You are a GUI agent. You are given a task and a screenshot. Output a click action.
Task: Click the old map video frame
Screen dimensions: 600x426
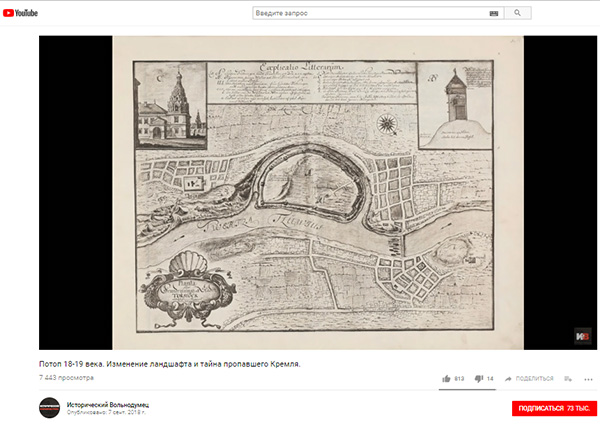318,193
